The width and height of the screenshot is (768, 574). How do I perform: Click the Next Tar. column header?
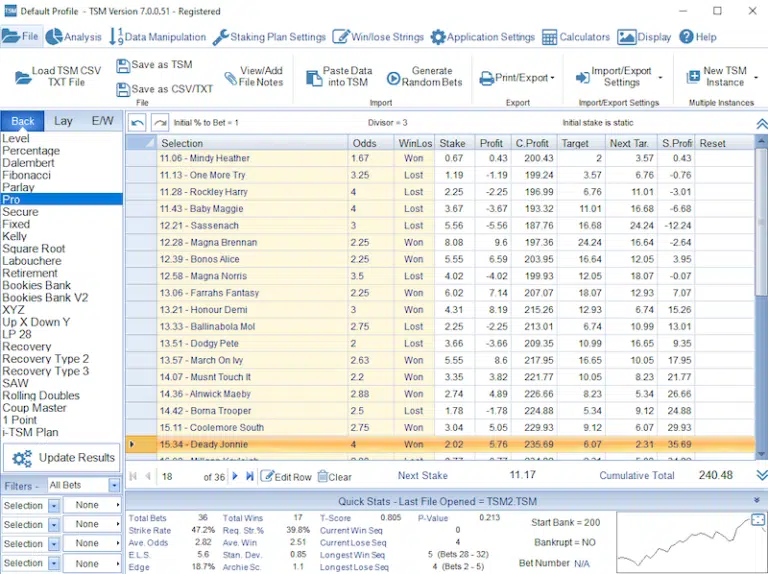tap(631, 143)
